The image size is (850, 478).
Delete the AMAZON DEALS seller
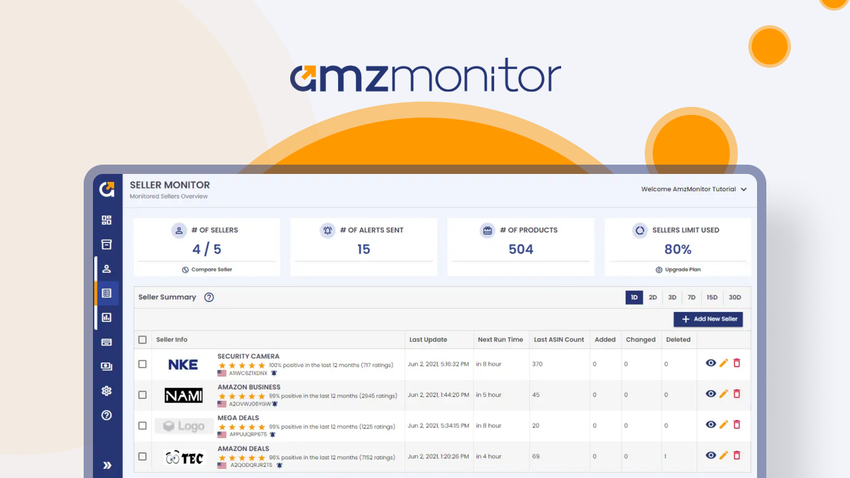pyautogui.click(x=737, y=456)
